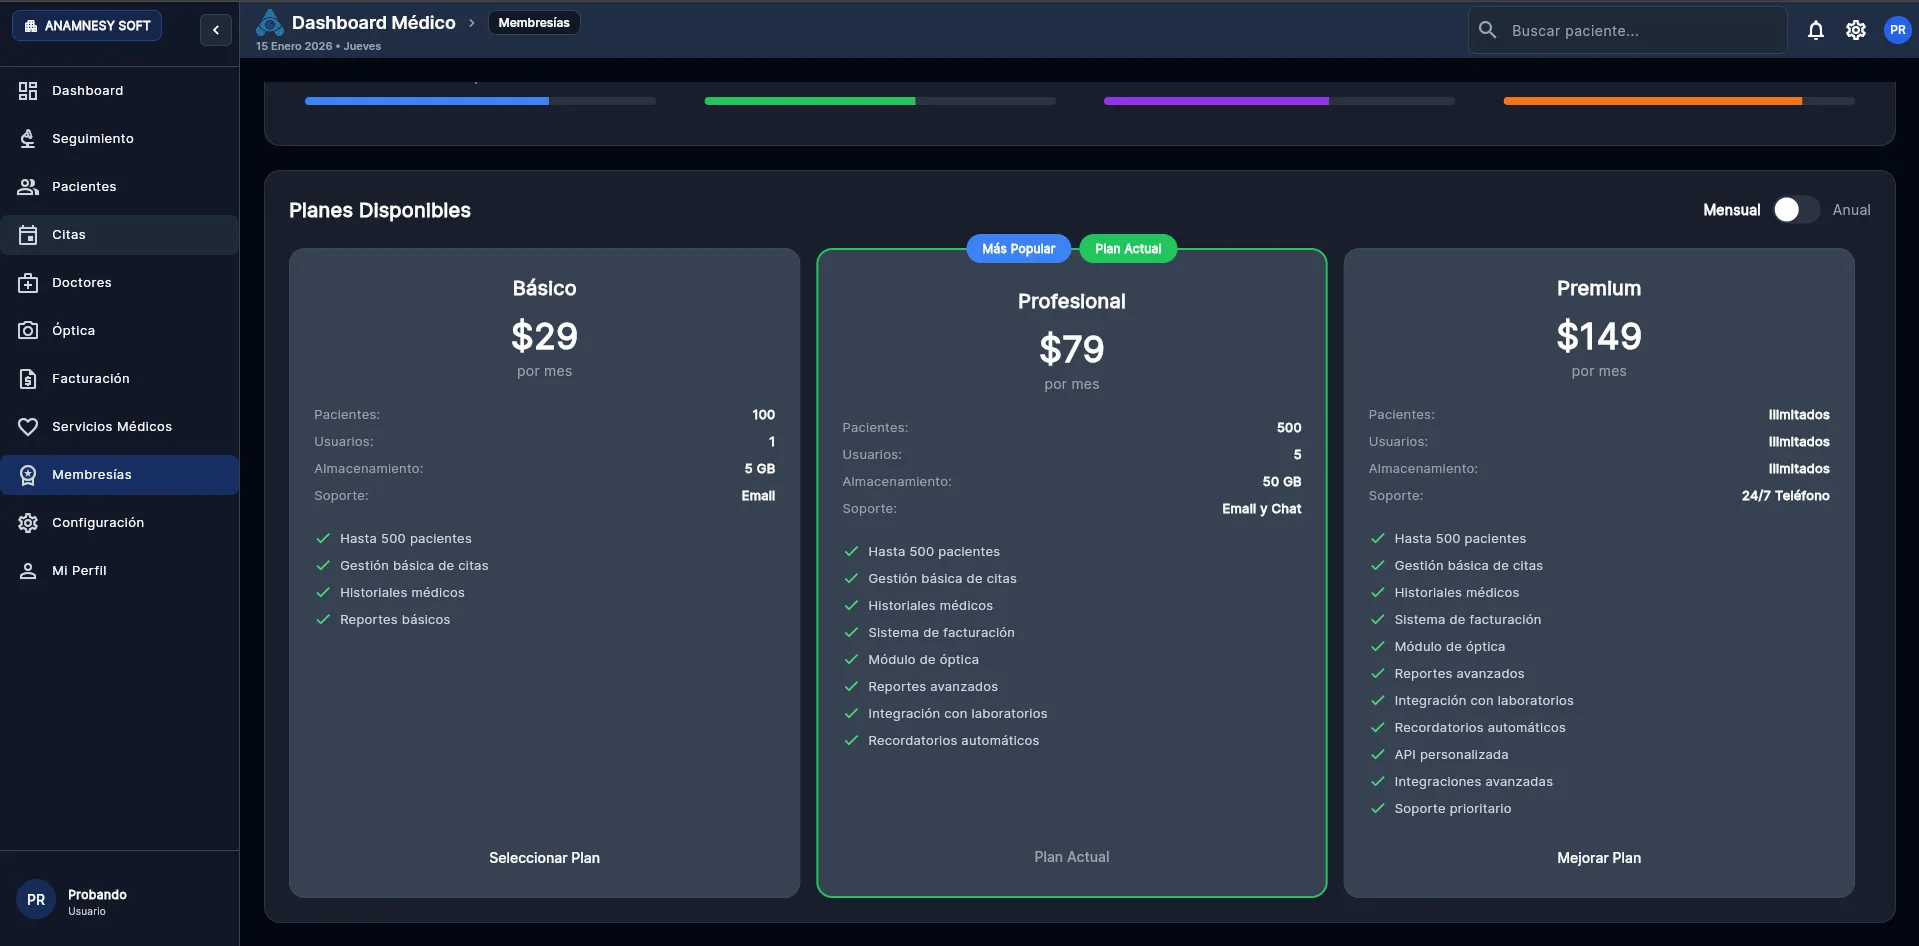This screenshot has width=1919, height=946.
Task: Collapse the sidebar with chevron button
Action: (216, 30)
